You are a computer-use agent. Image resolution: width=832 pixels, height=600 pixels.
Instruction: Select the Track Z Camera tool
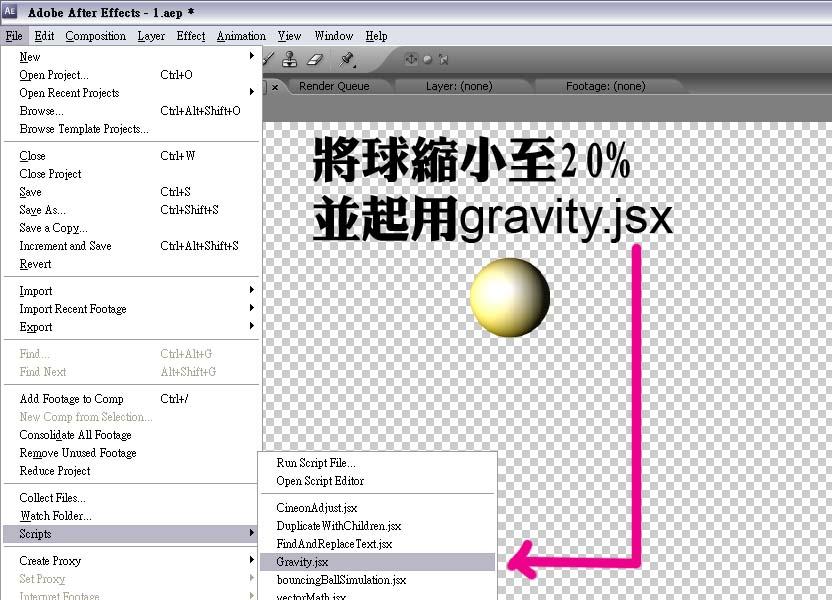pyautogui.click(x=444, y=58)
